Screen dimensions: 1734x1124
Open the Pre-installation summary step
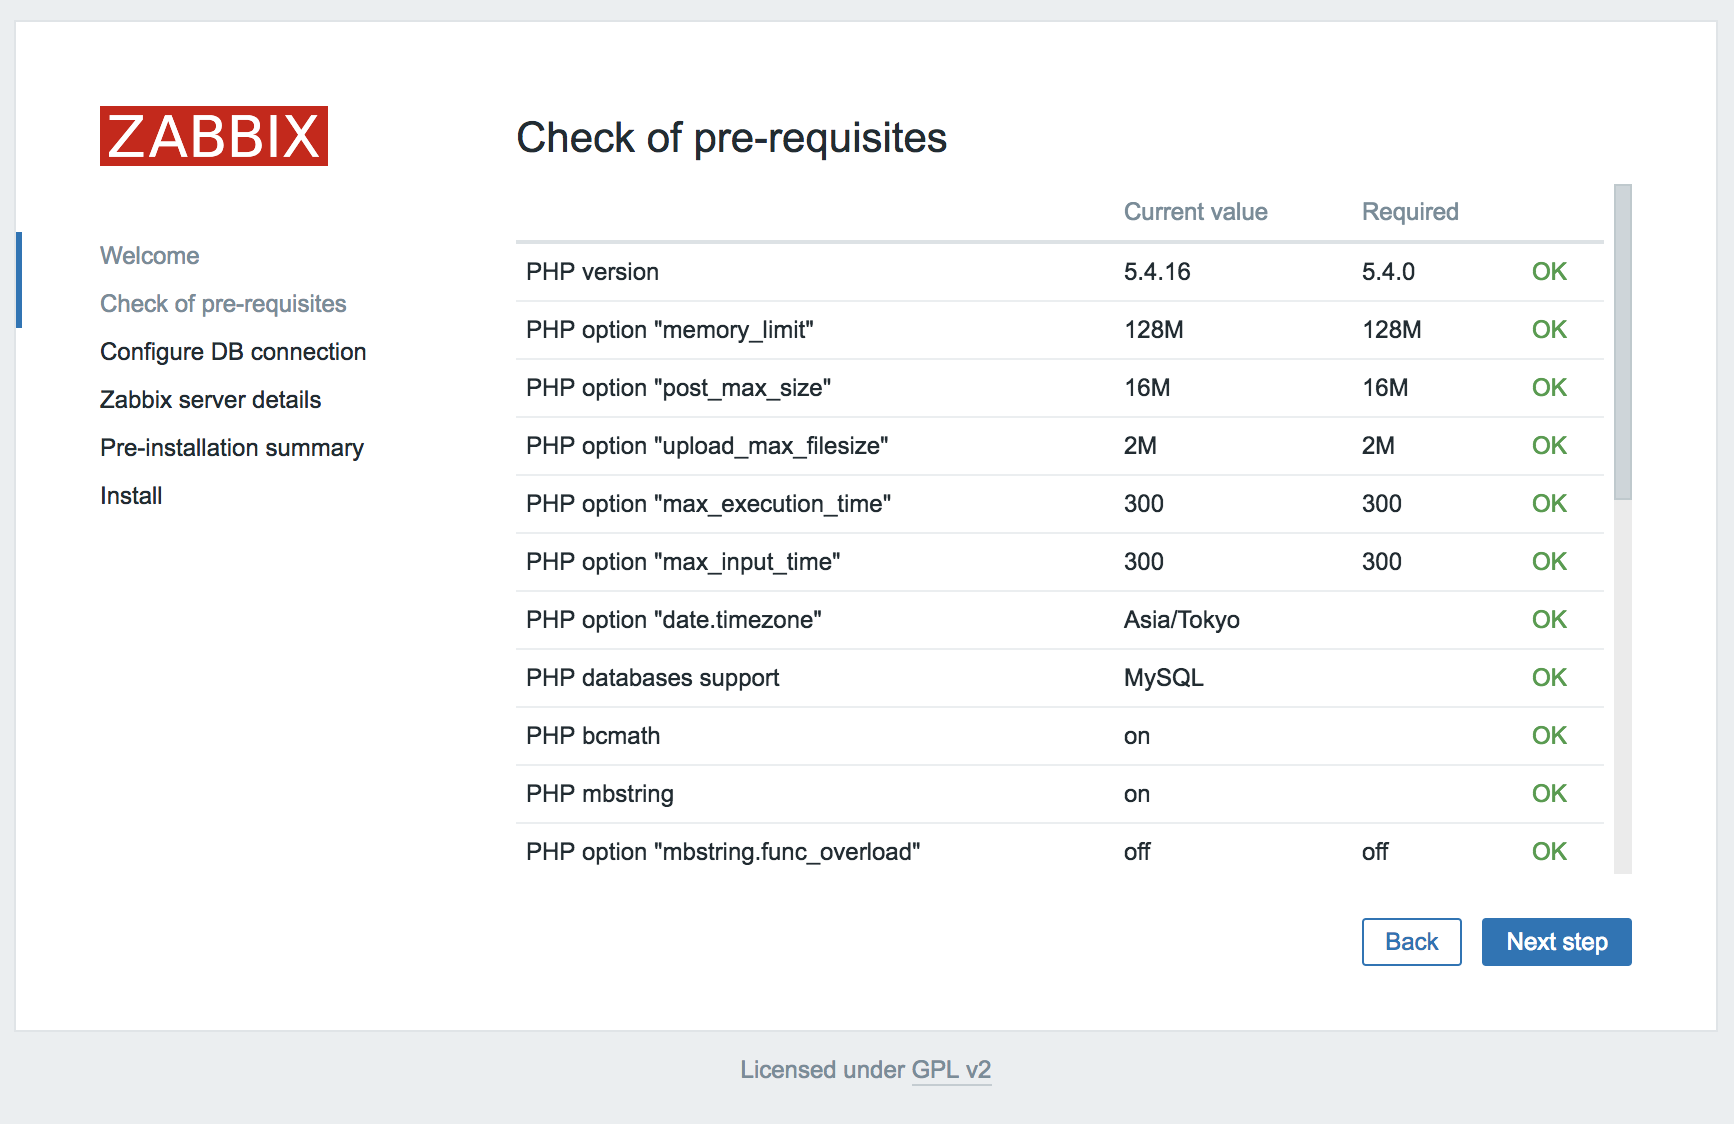click(232, 448)
